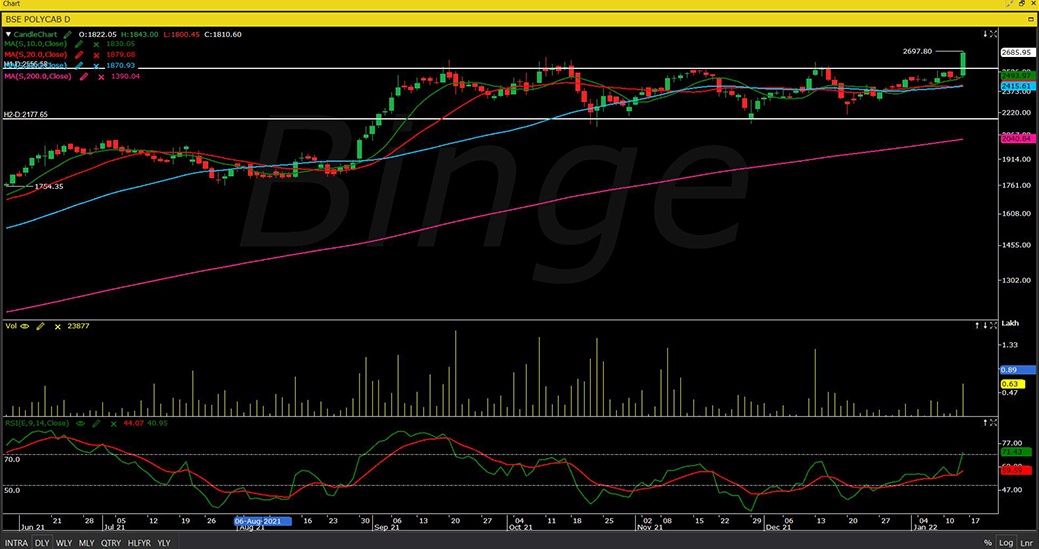Viewport: 1039px width, 549px height.
Task: Select the YLY yearly timeframe tab
Action: (x=164, y=542)
